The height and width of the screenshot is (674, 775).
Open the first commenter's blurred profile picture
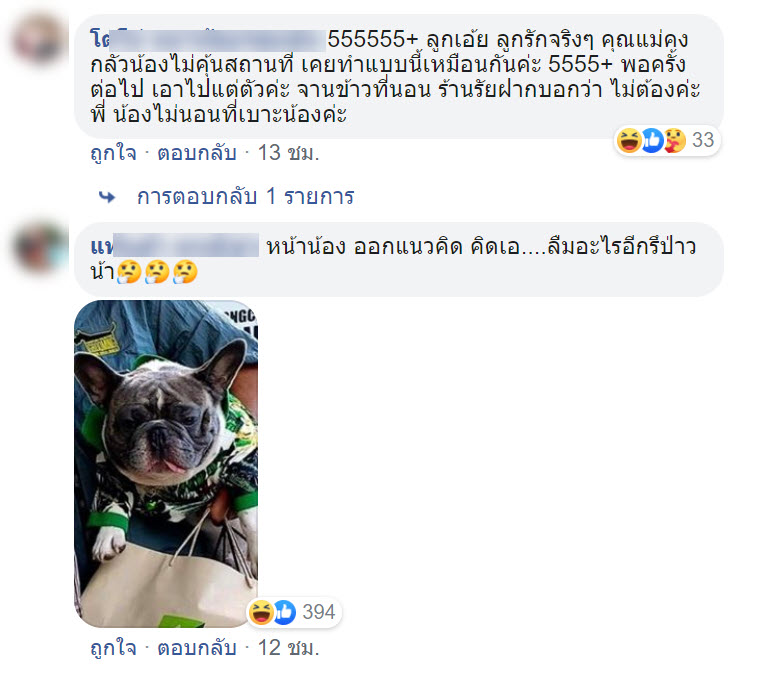[39, 39]
